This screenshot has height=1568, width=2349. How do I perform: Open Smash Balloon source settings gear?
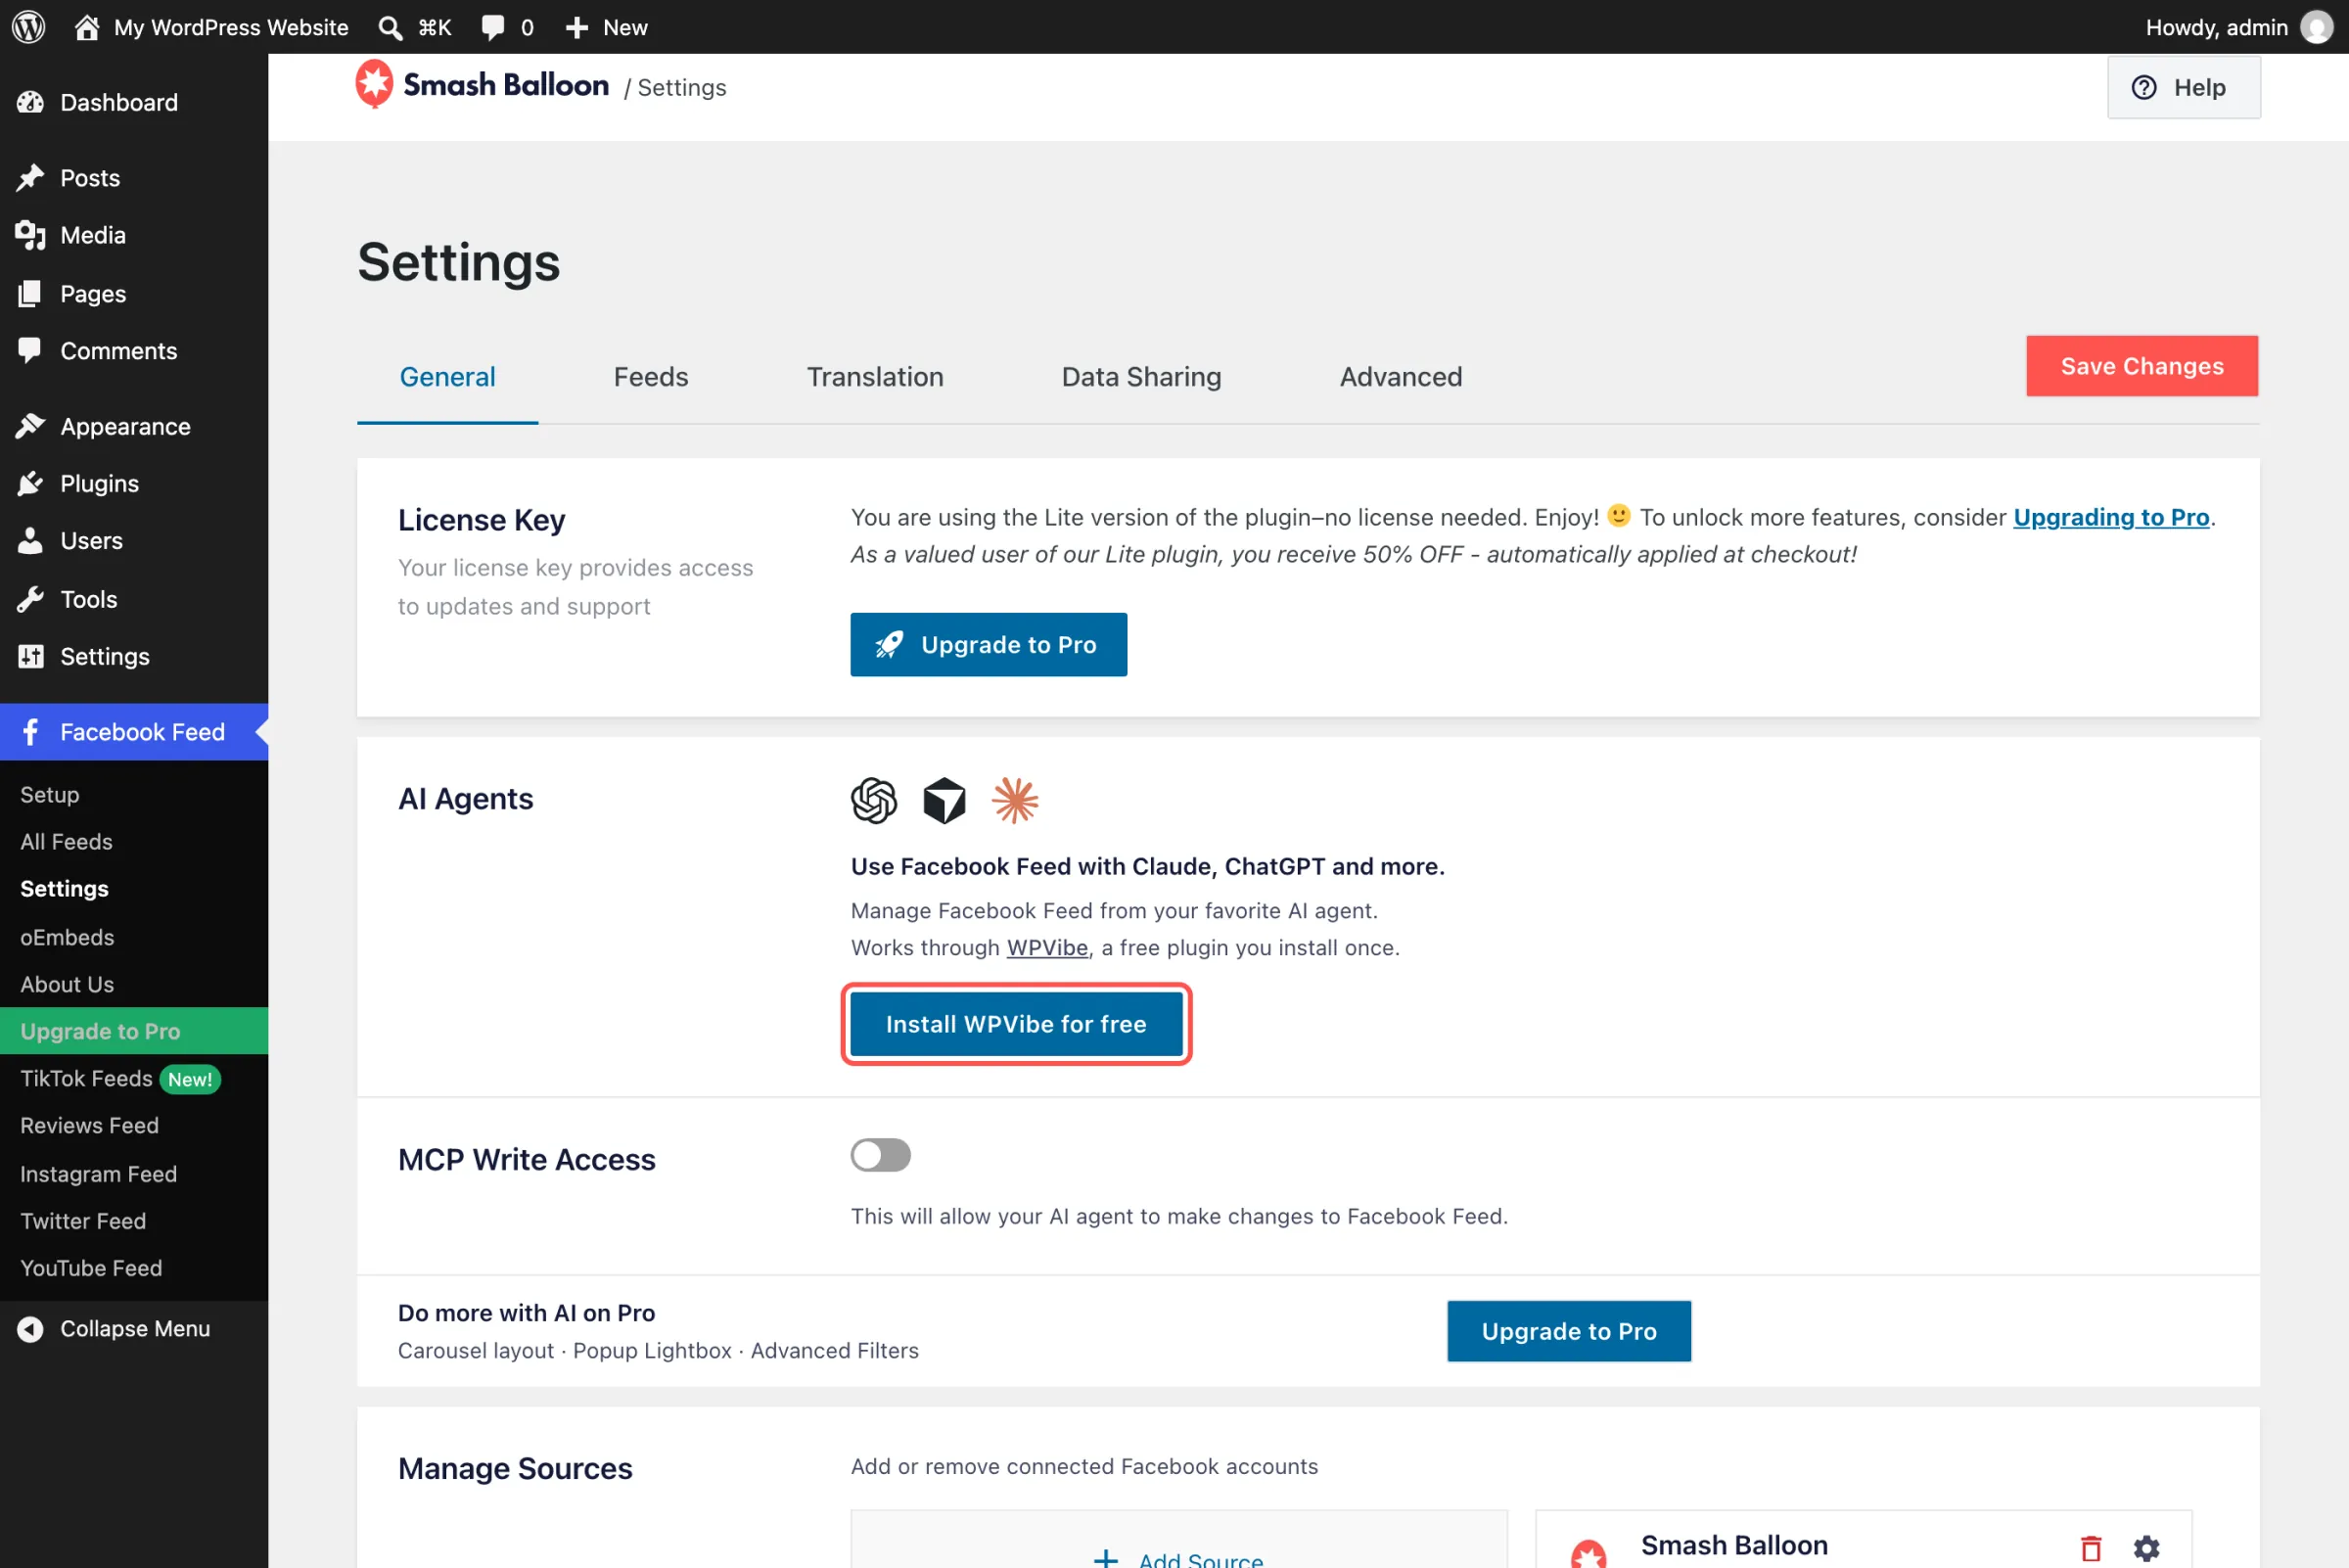(x=2147, y=1548)
